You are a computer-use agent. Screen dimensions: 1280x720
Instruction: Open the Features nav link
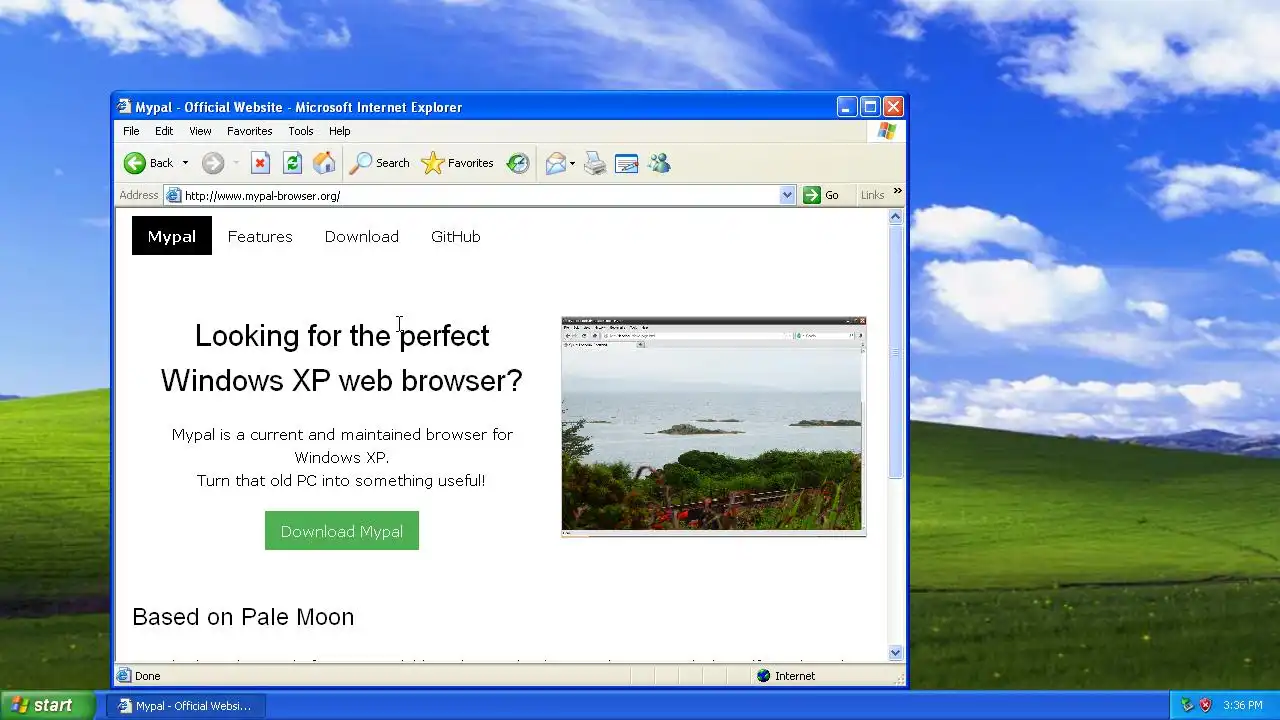(x=260, y=236)
